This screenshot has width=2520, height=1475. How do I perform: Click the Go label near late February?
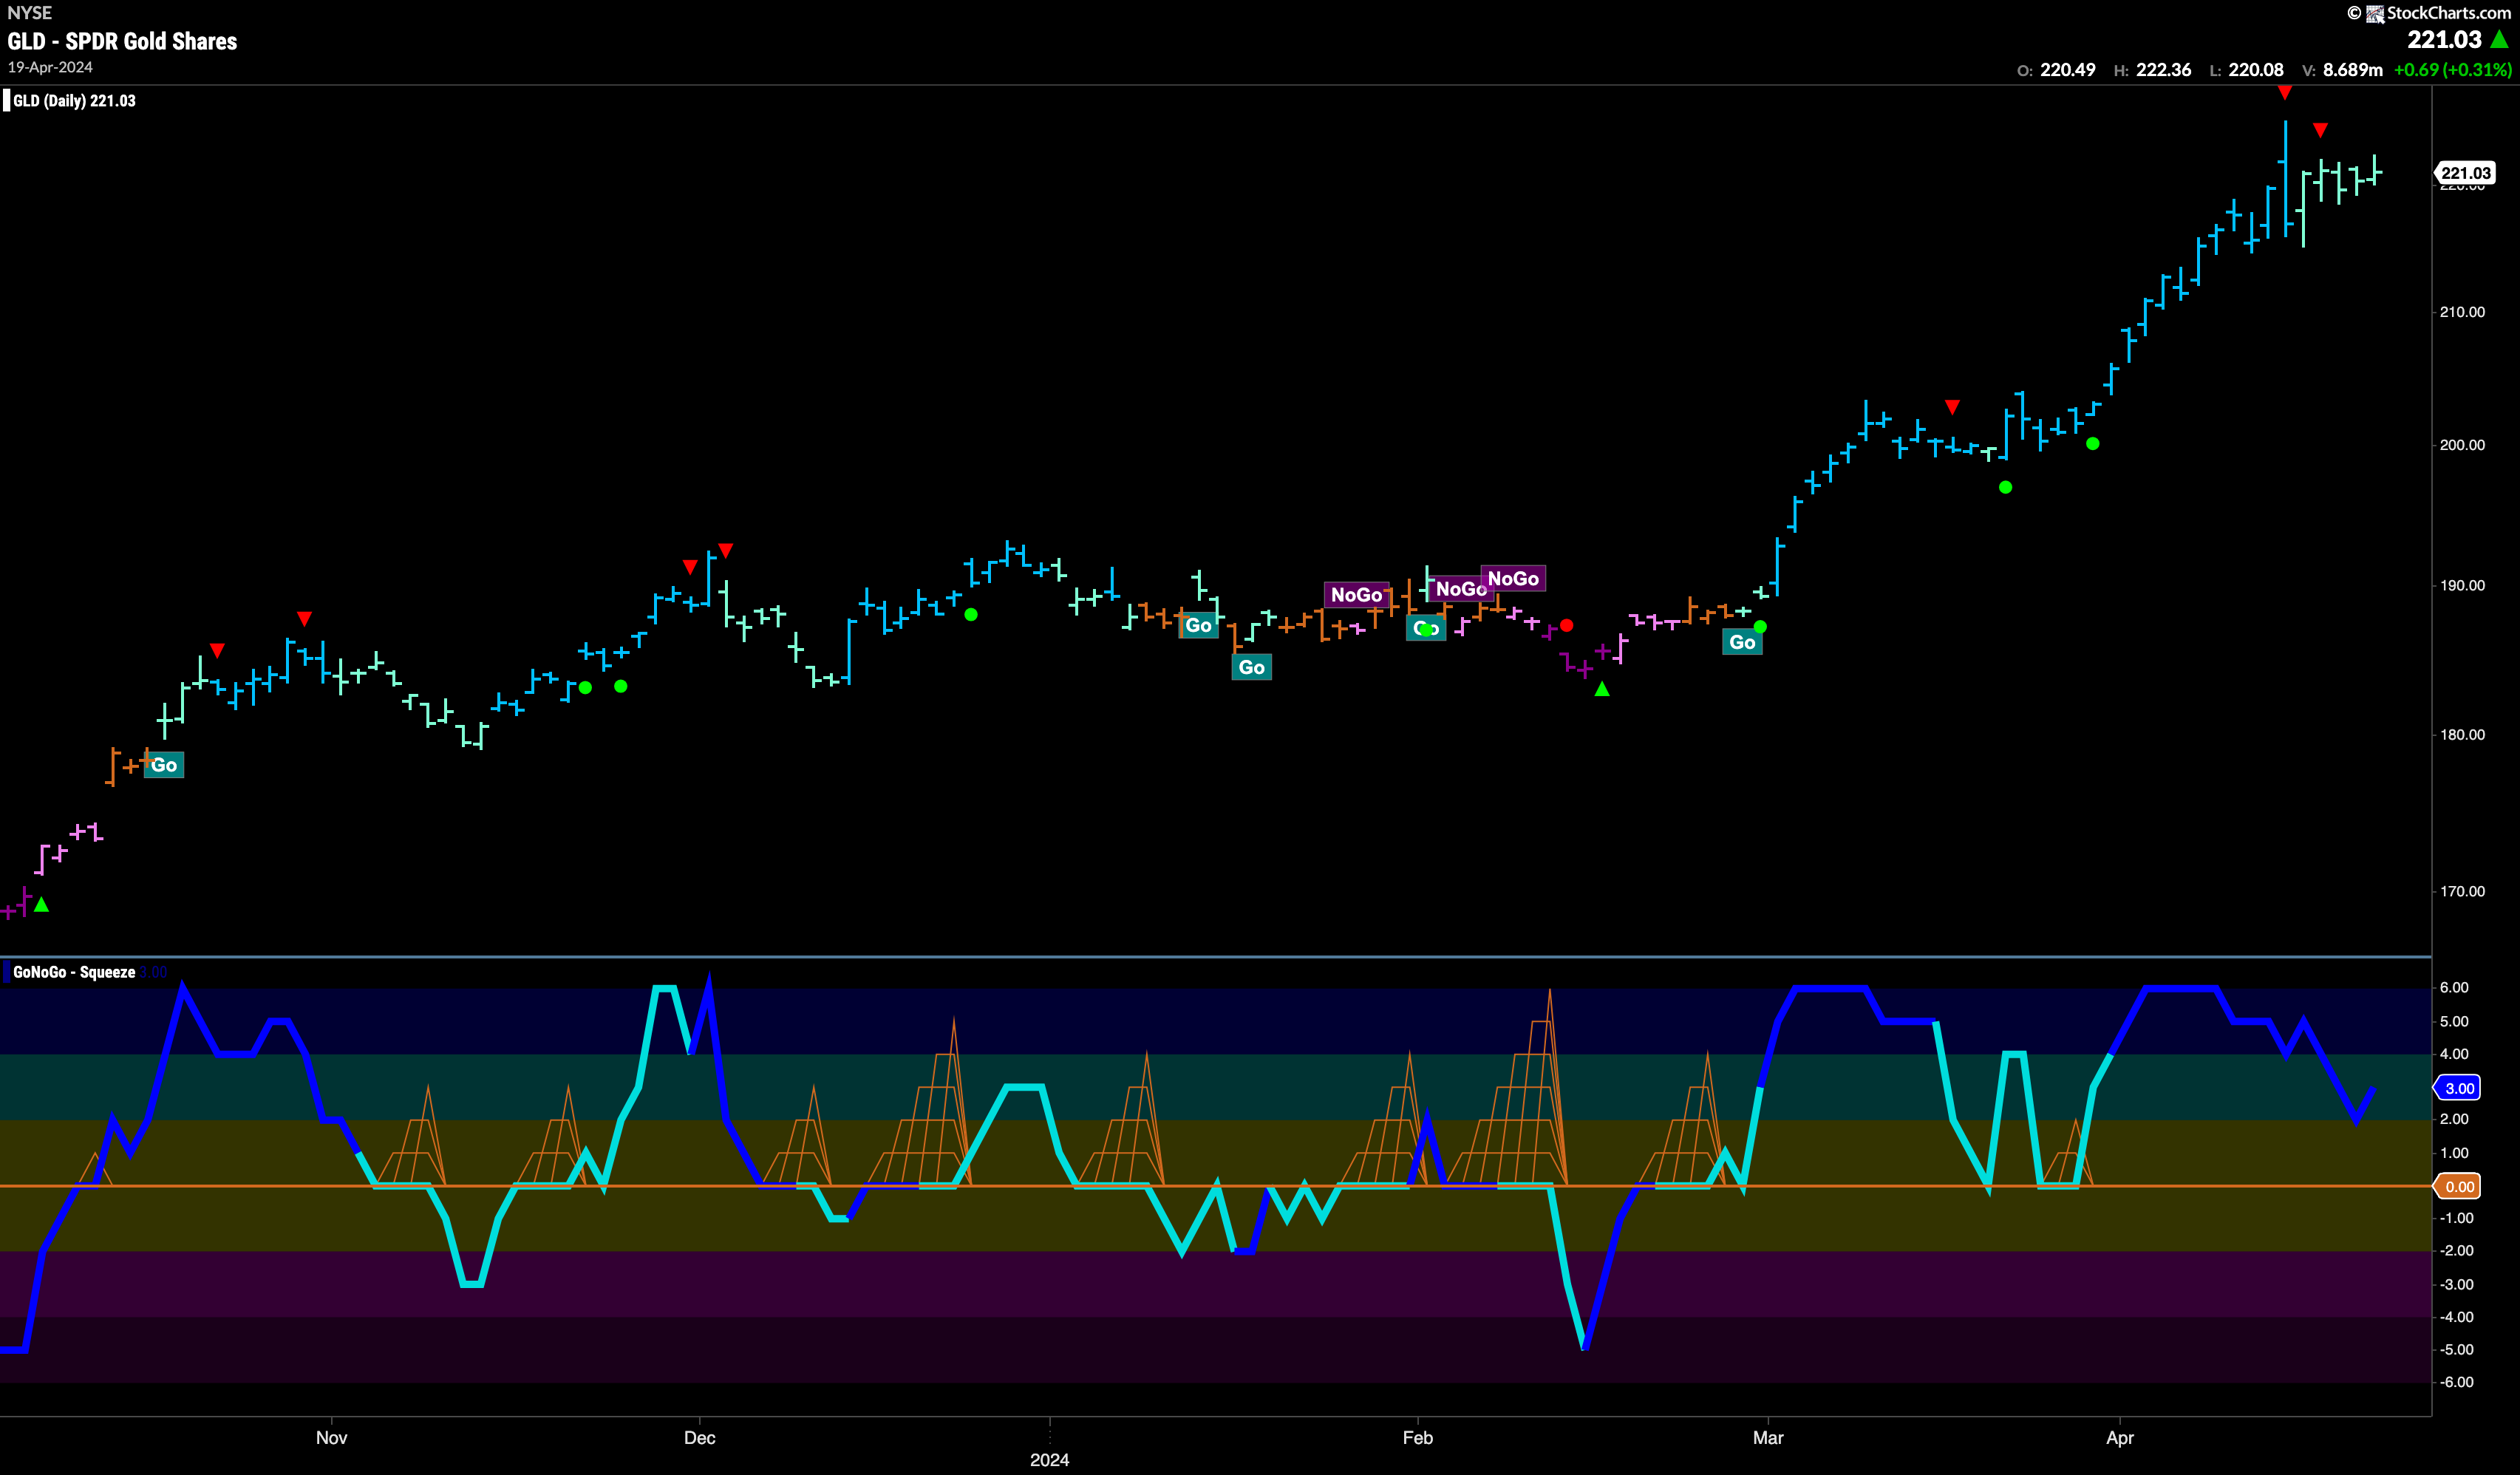(x=1742, y=642)
